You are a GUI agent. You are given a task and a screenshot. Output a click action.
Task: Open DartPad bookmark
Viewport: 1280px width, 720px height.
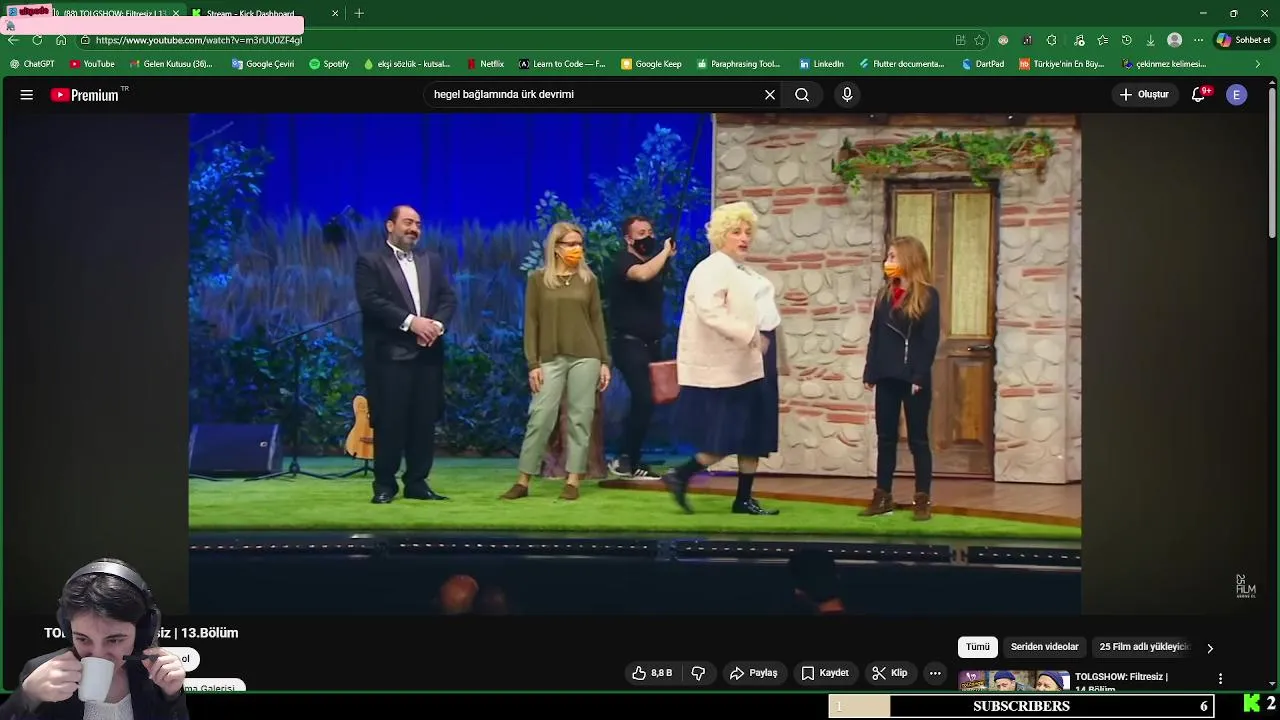click(x=983, y=64)
